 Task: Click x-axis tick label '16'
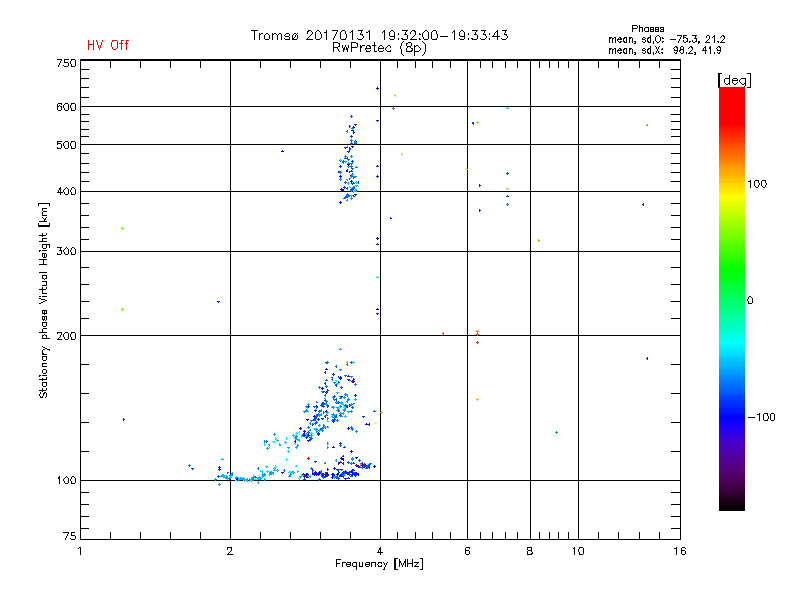pyautogui.click(x=680, y=551)
